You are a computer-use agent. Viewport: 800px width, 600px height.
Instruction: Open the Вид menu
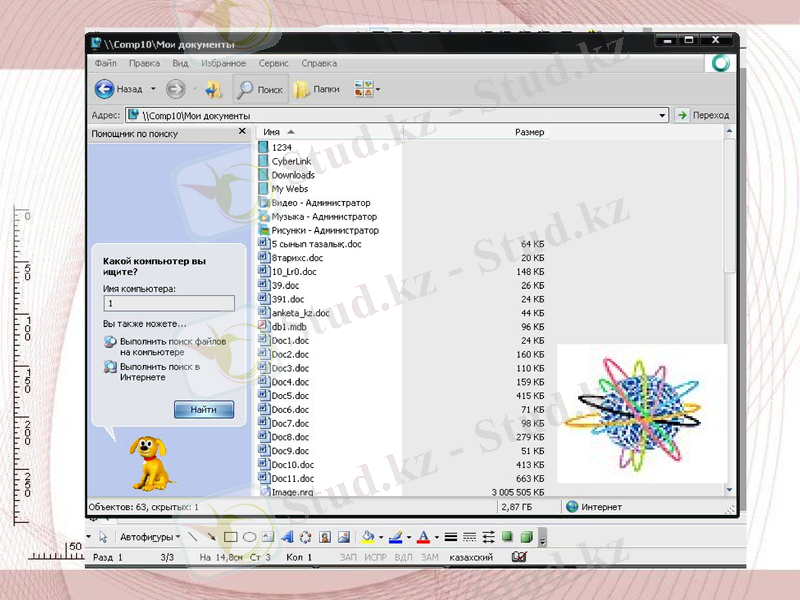[180, 62]
